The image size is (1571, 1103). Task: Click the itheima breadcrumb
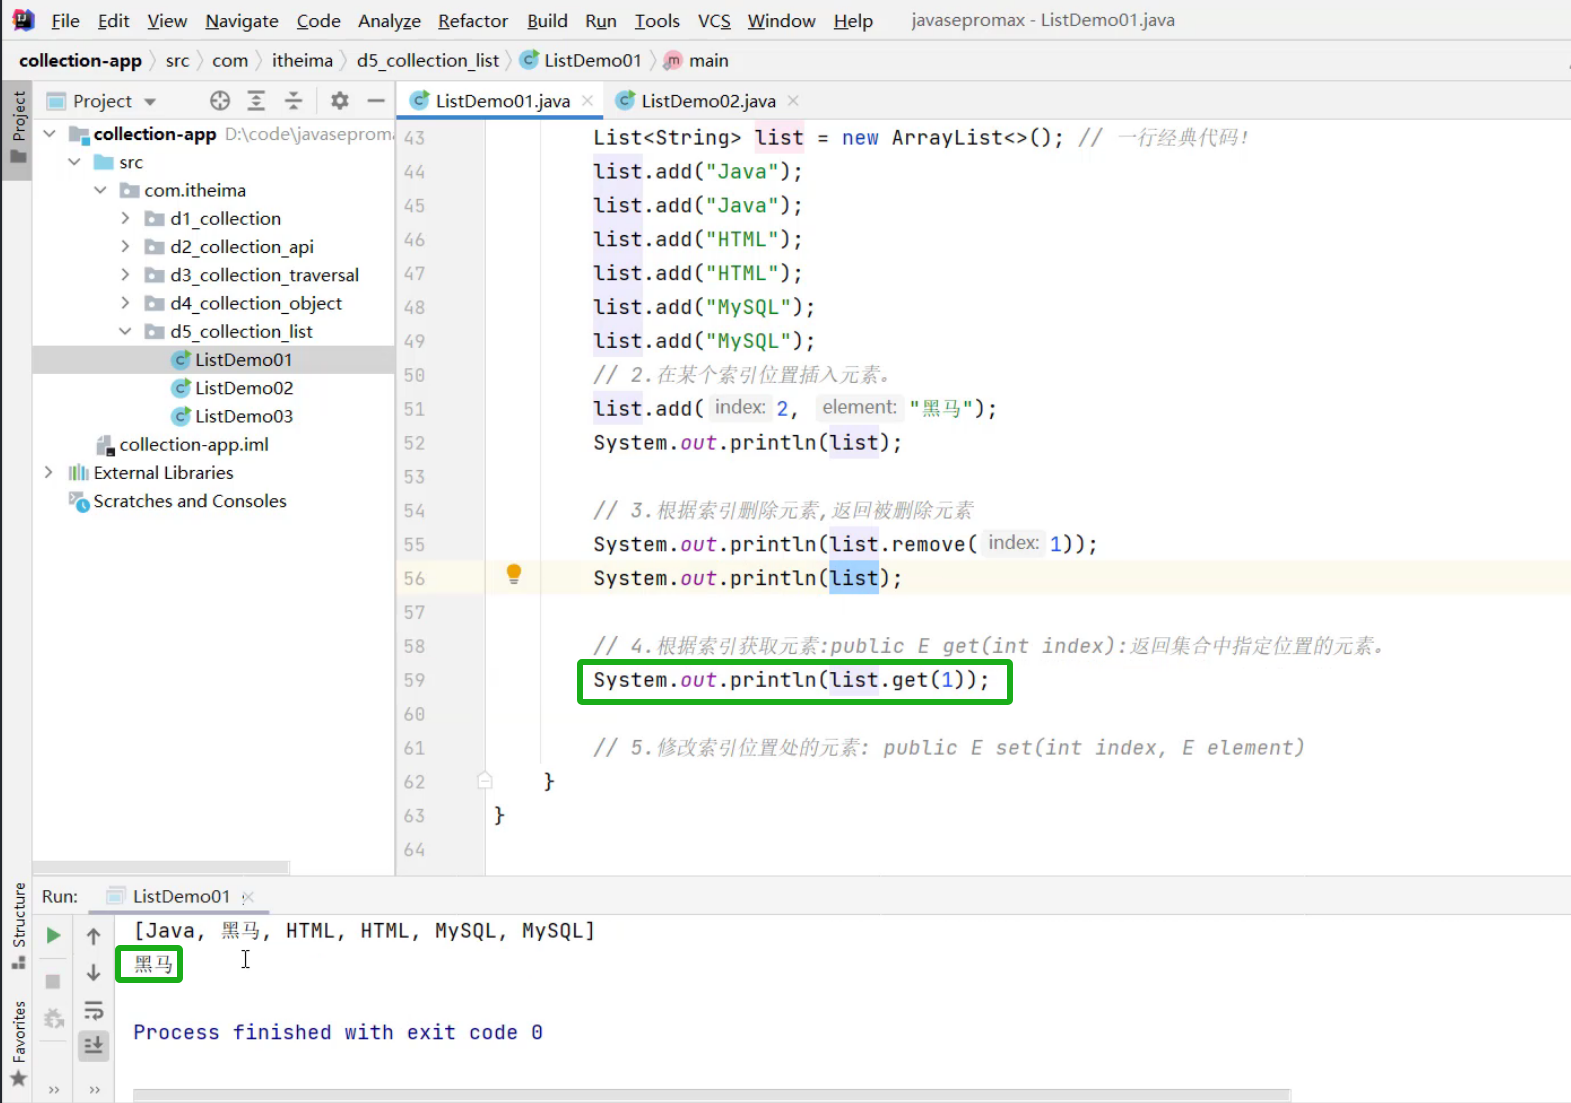click(302, 60)
